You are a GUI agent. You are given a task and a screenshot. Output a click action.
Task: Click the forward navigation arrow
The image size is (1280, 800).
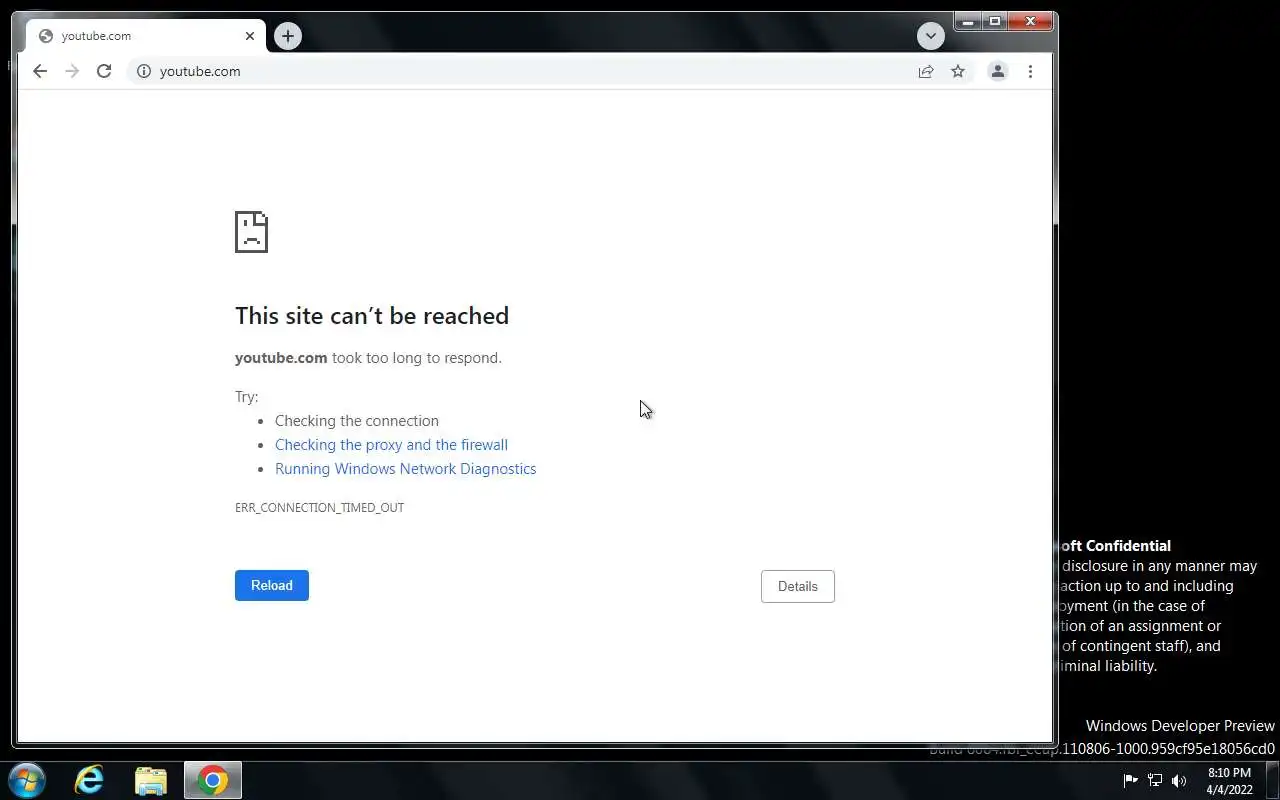(x=72, y=71)
